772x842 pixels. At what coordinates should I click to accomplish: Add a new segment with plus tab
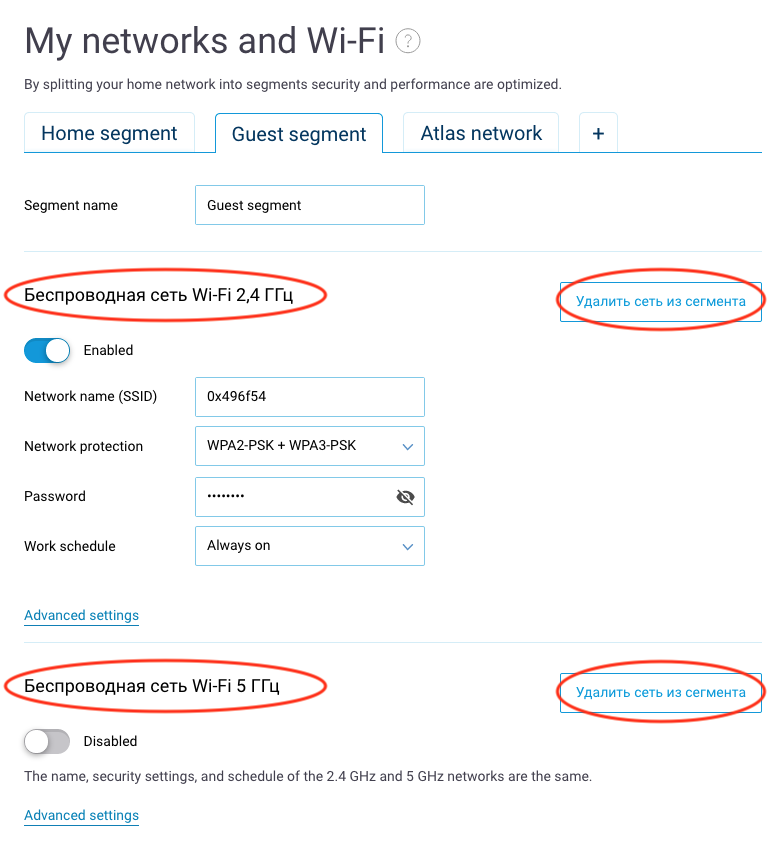click(598, 133)
